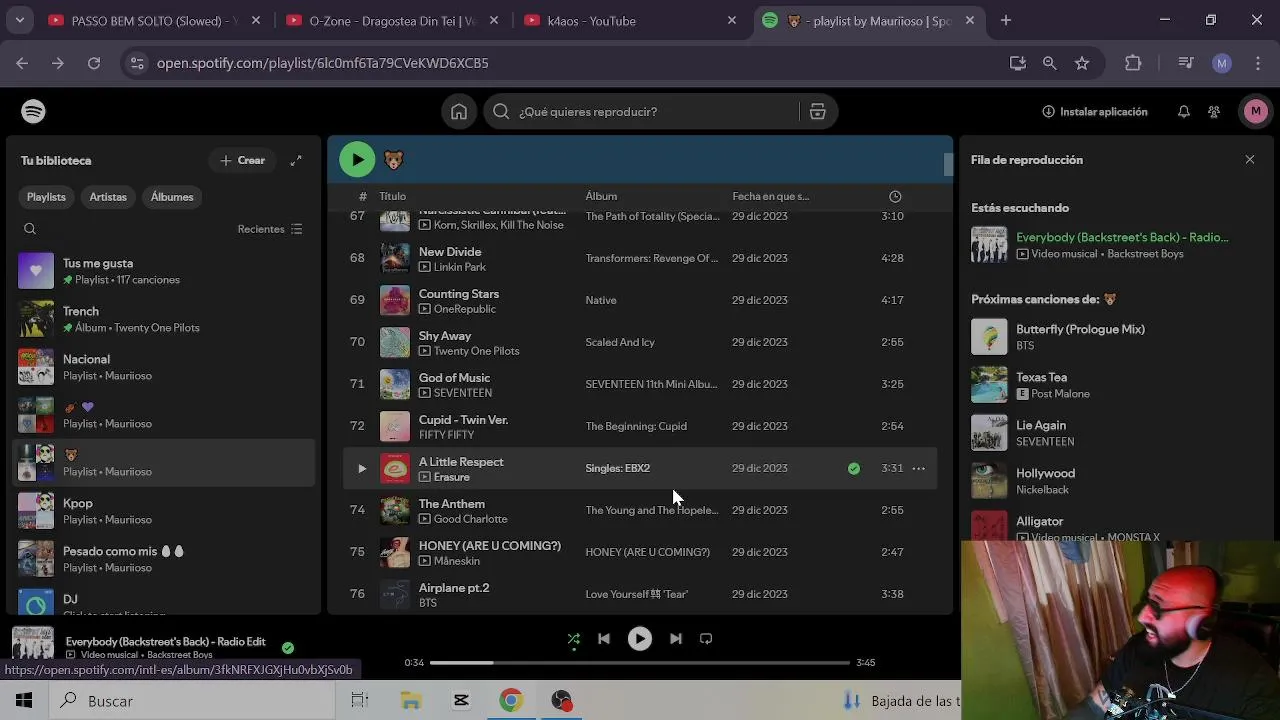Viewport: 1280px width, 720px height.
Task: Skip to previous track
Action: tap(604, 639)
